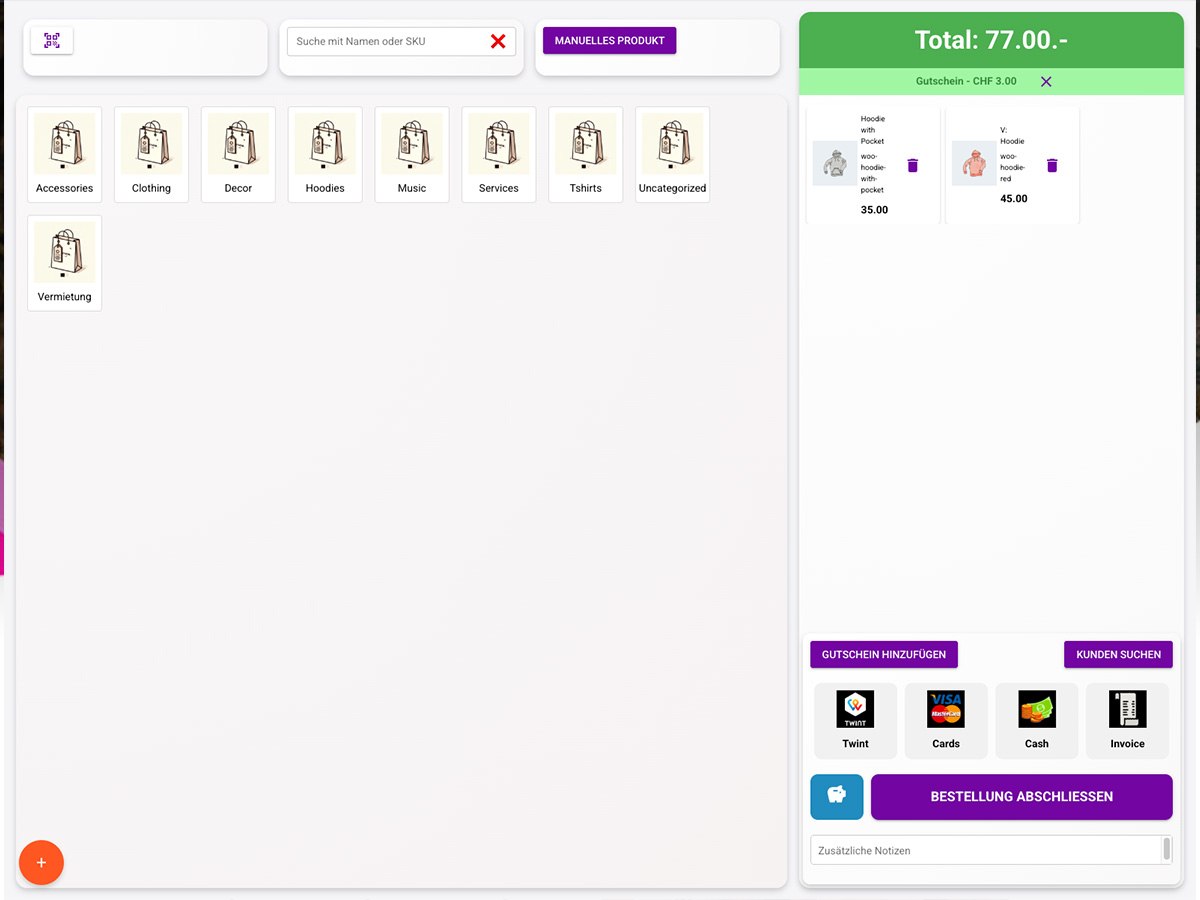Viewport: 1200px width, 900px height.
Task: Remove the Gutschein CHF 3.00 coupon
Action: tap(1046, 81)
